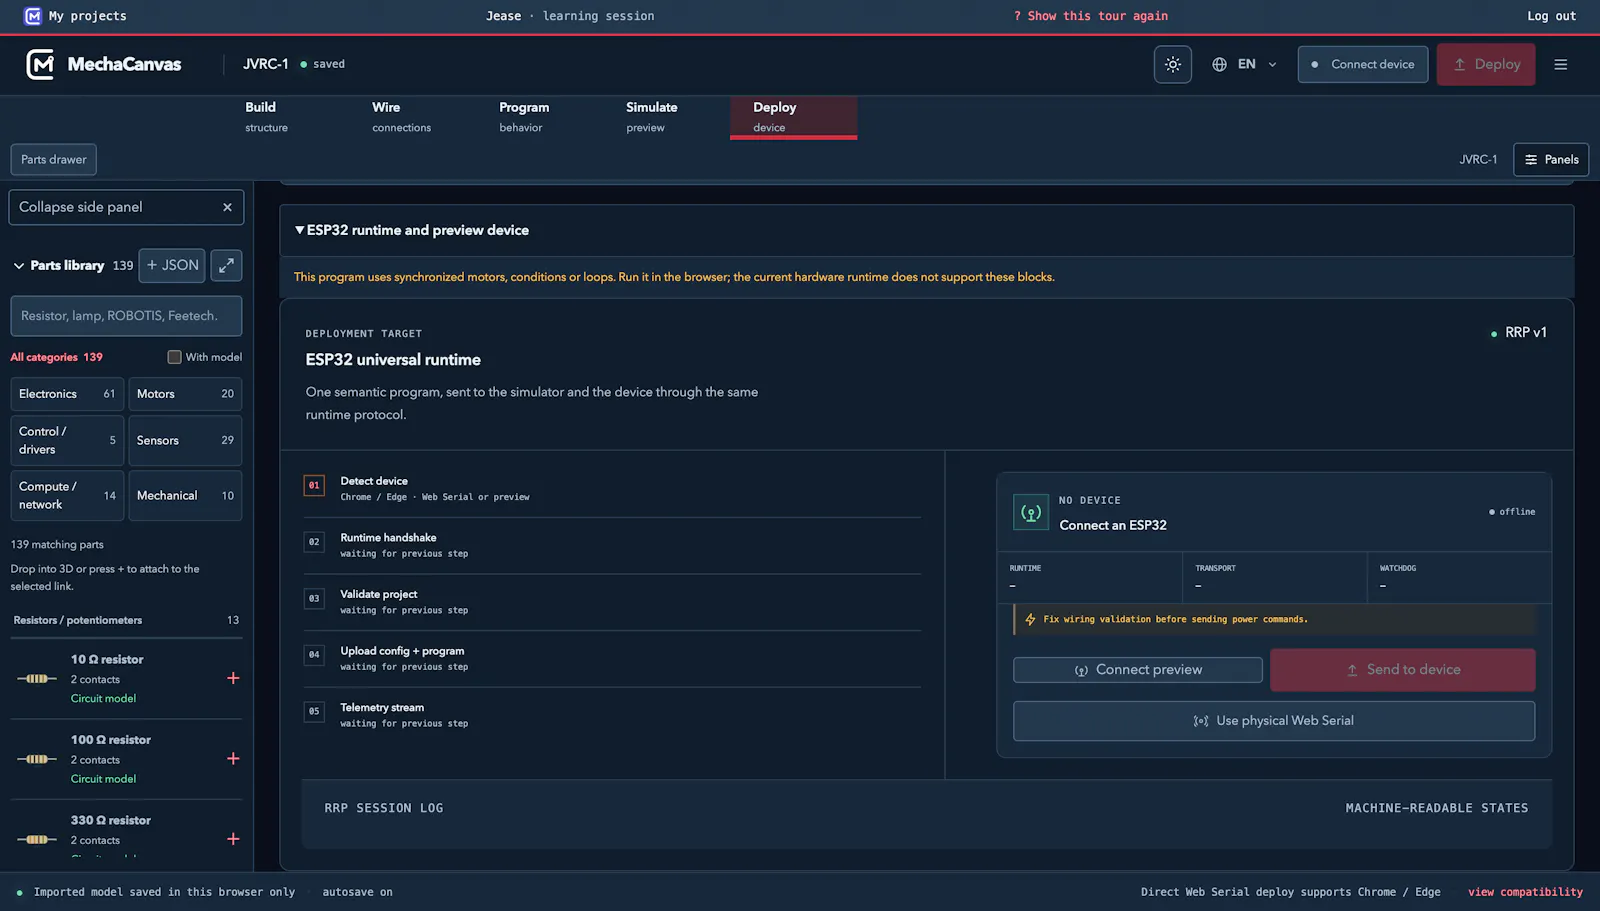Viewport: 1600px width, 911px height.
Task: Click step 02 Runtime handshake
Action: click(x=612, y=545)
